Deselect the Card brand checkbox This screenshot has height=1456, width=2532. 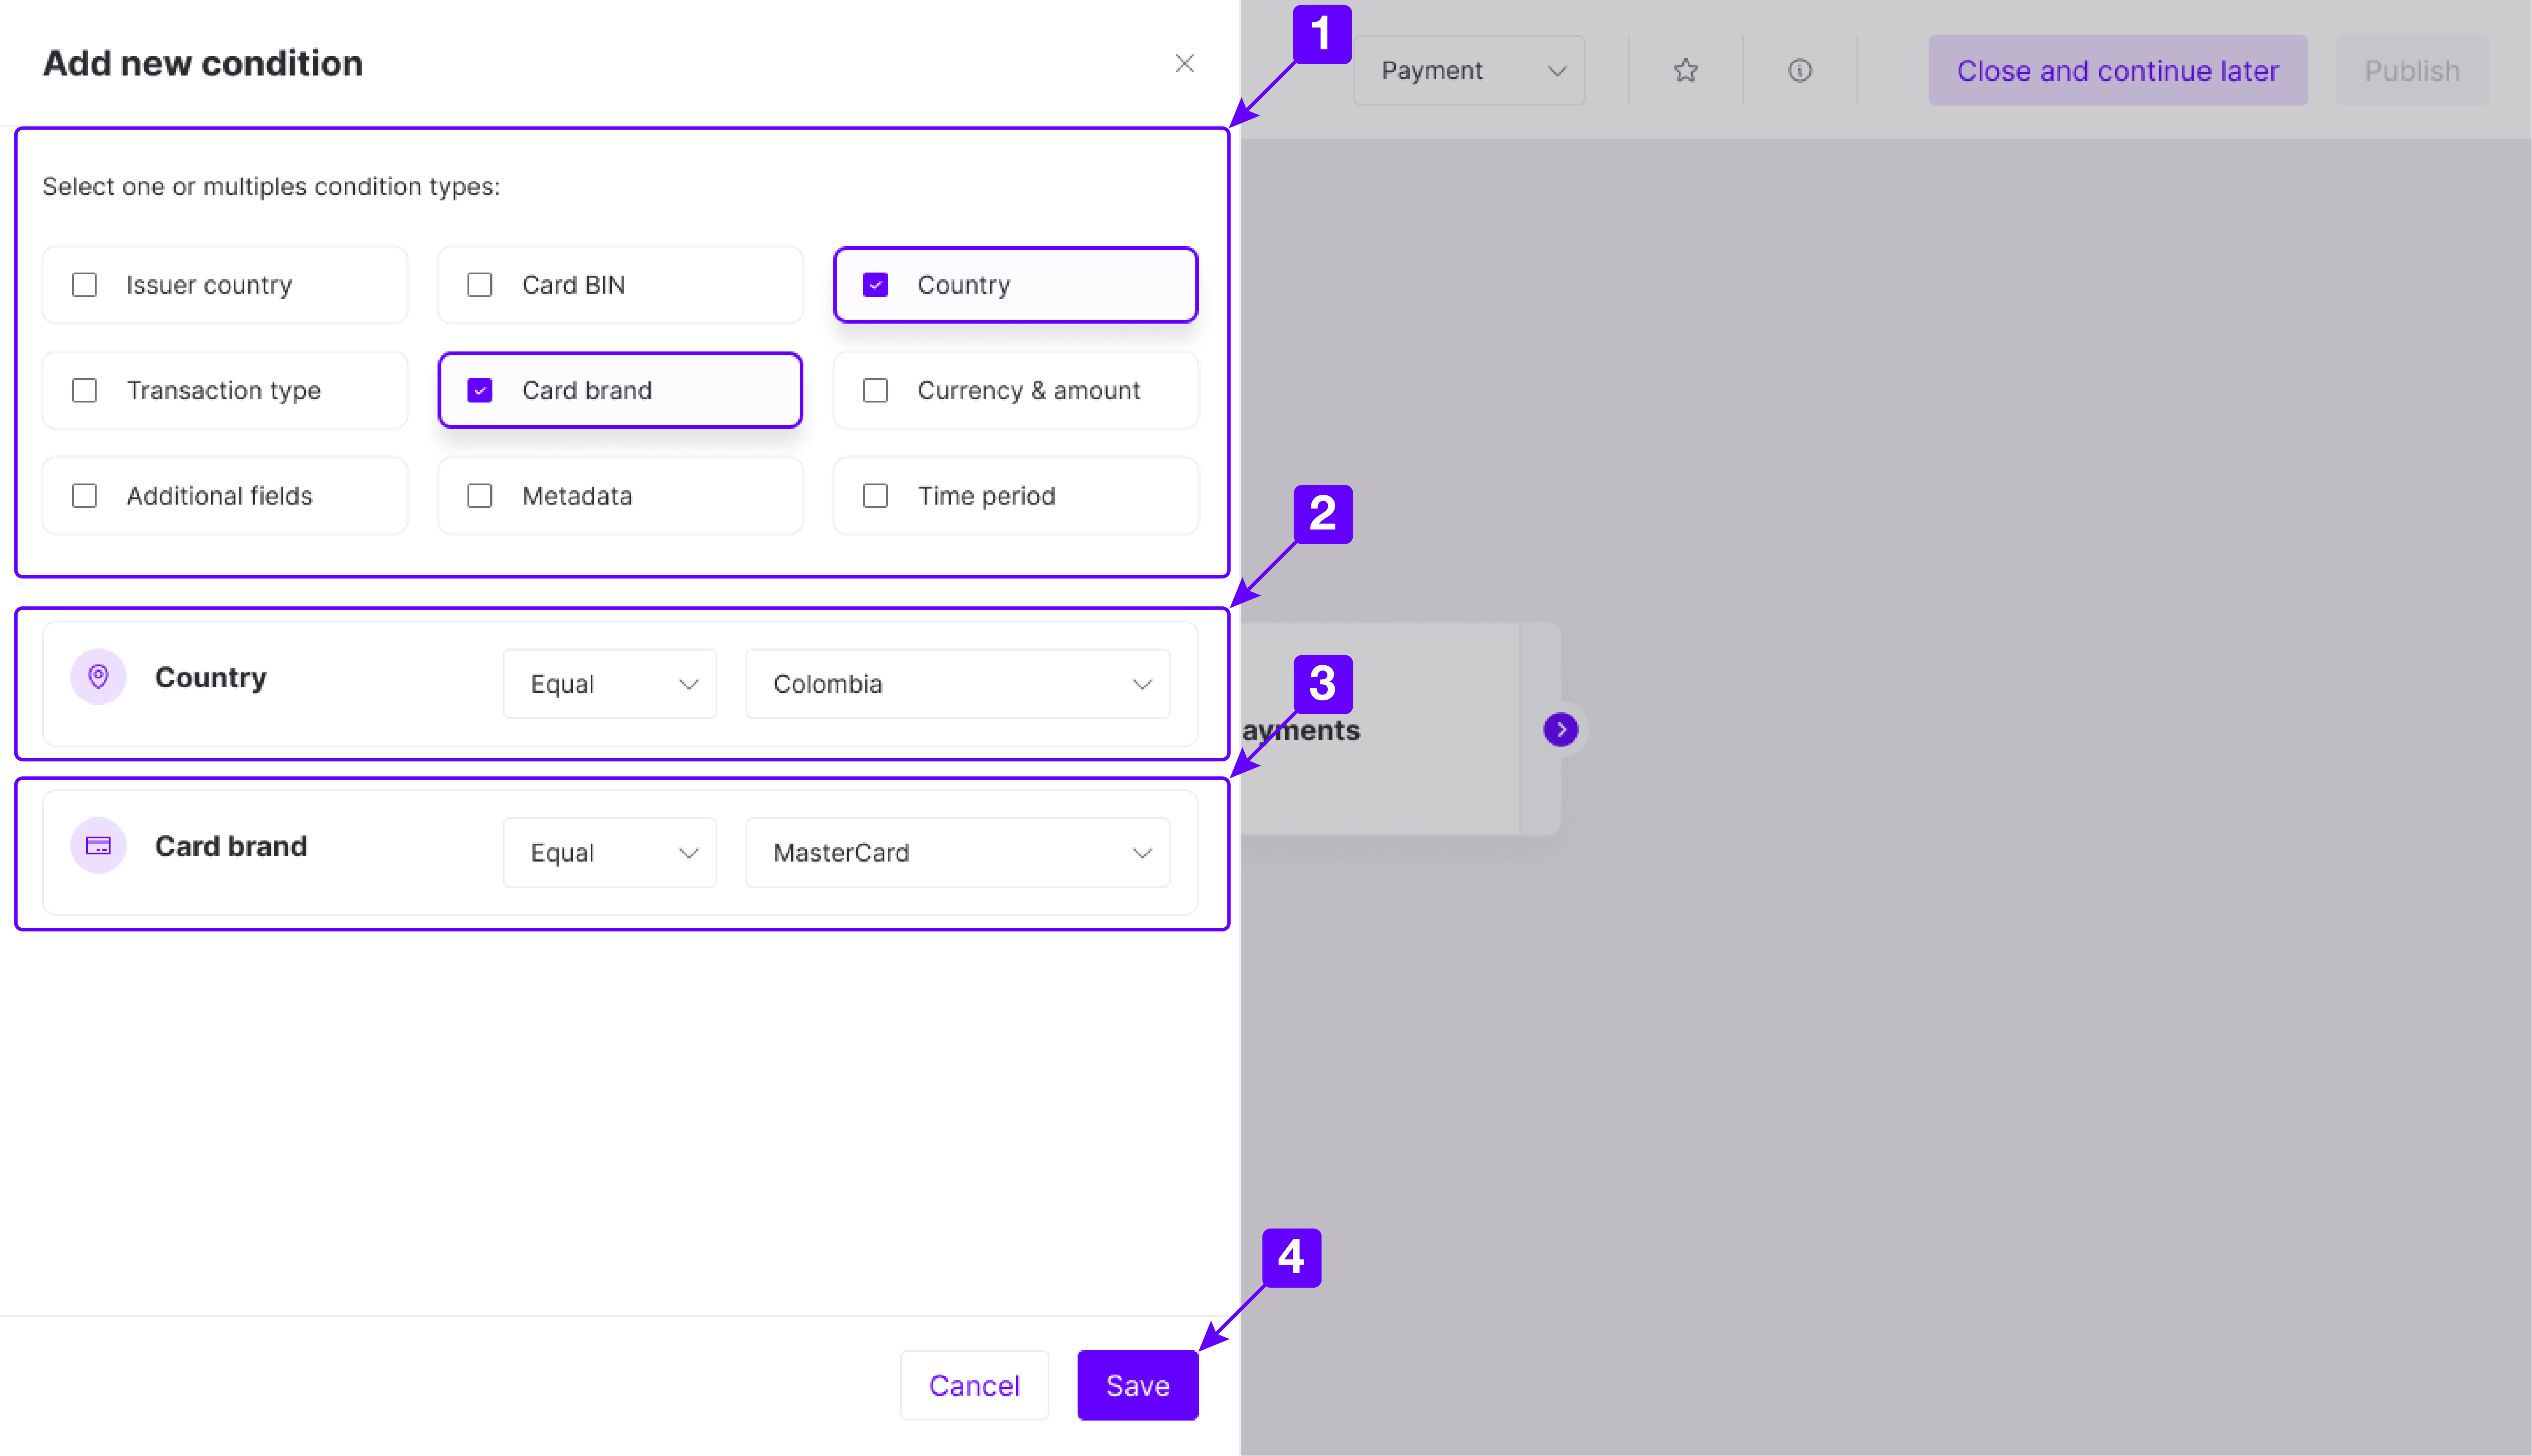tap(480, 390)
